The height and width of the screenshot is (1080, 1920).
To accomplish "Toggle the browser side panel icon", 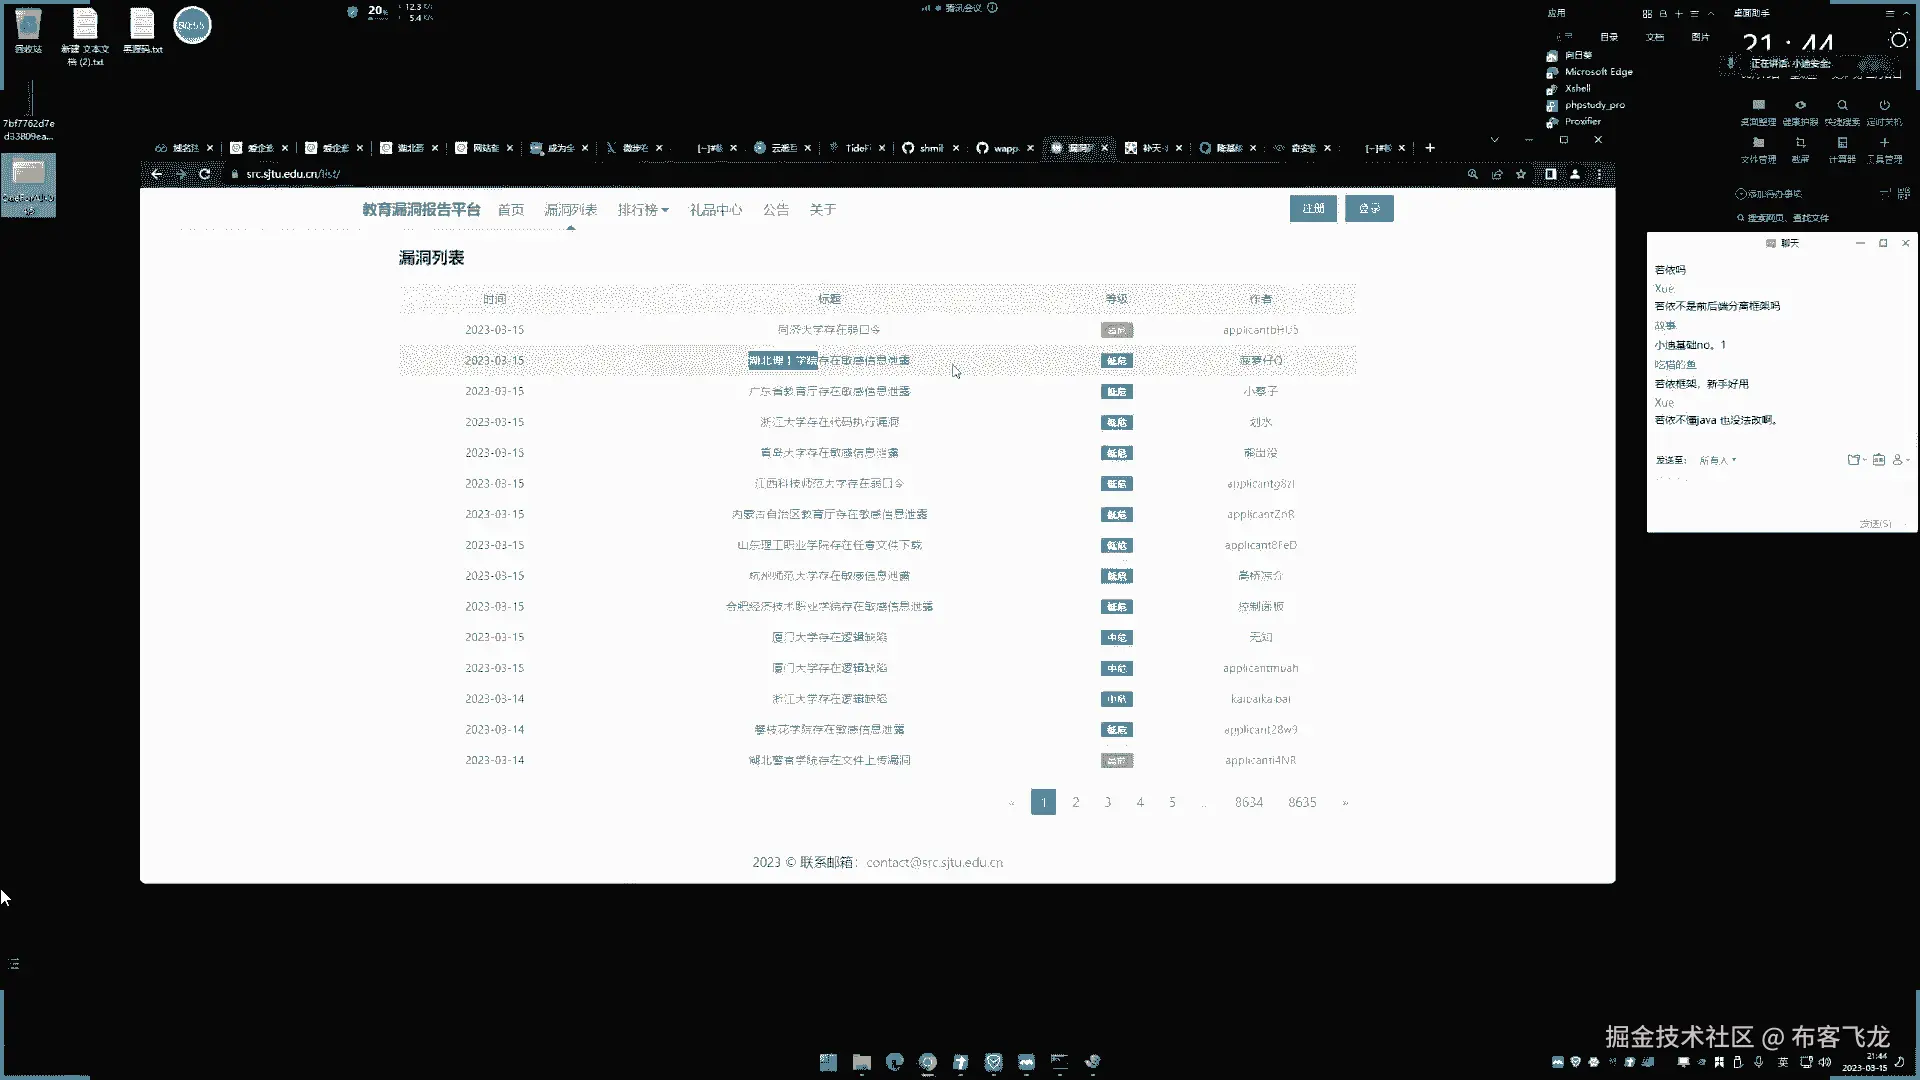I will pyautogui.click(x=1550, y=174).
